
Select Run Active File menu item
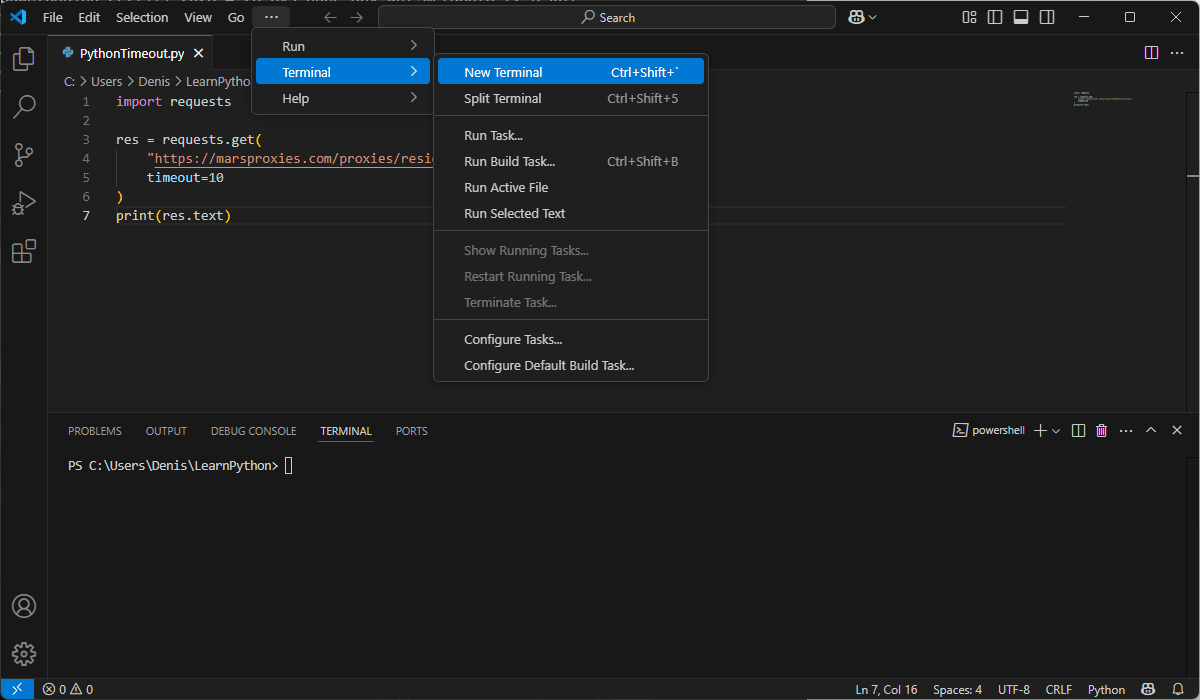pos(571,187)
